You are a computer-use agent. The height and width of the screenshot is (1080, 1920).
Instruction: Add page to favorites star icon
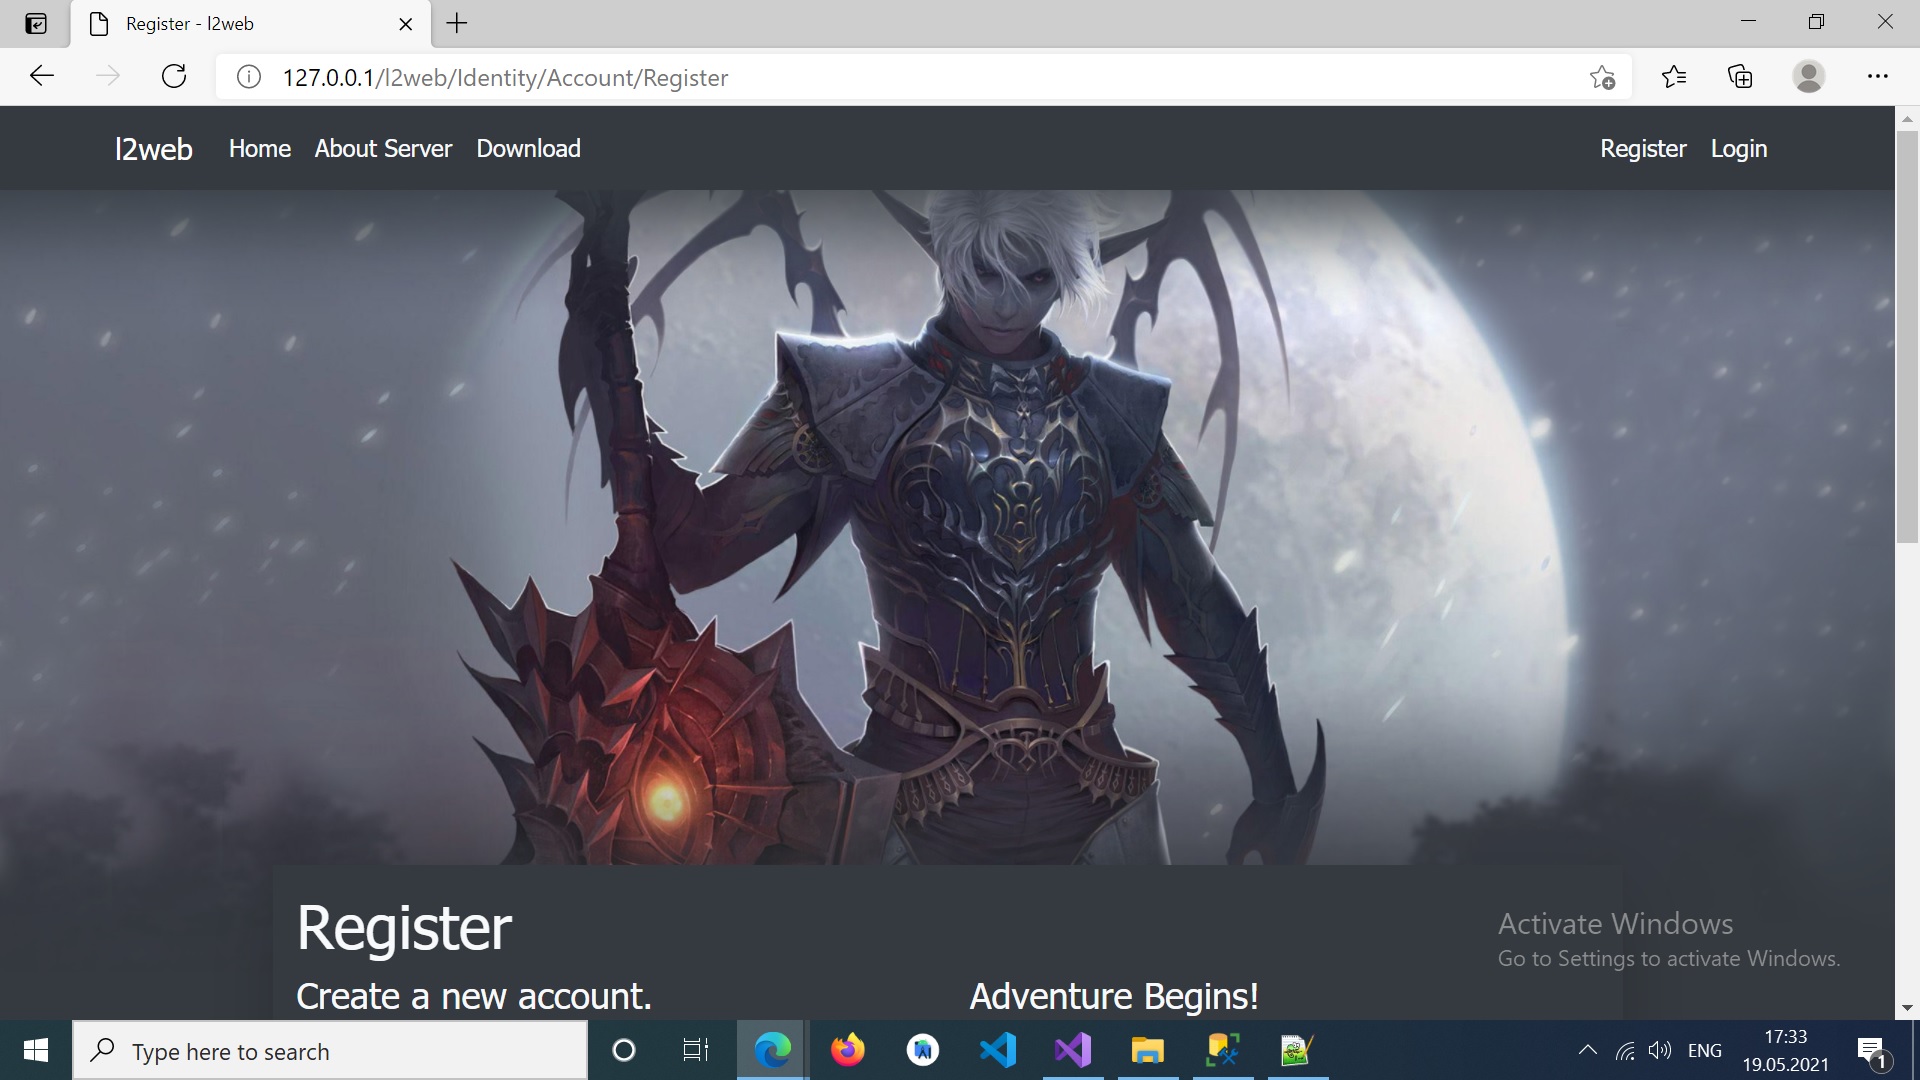(1602, 77)
